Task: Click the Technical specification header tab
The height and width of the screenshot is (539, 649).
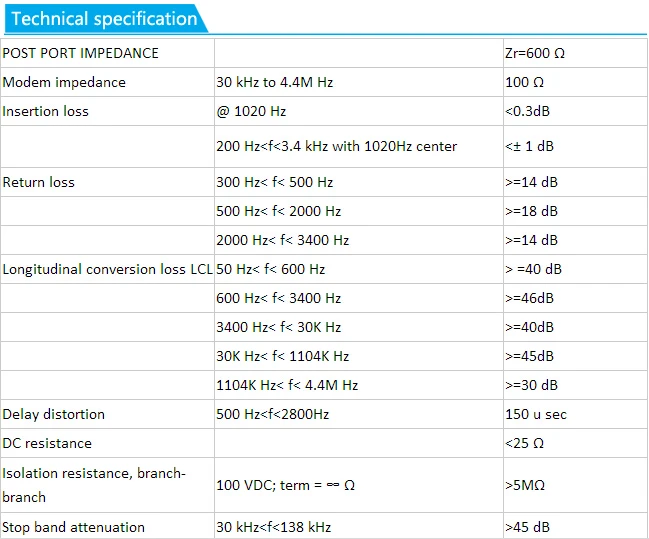Action: (x=105, y=18)
